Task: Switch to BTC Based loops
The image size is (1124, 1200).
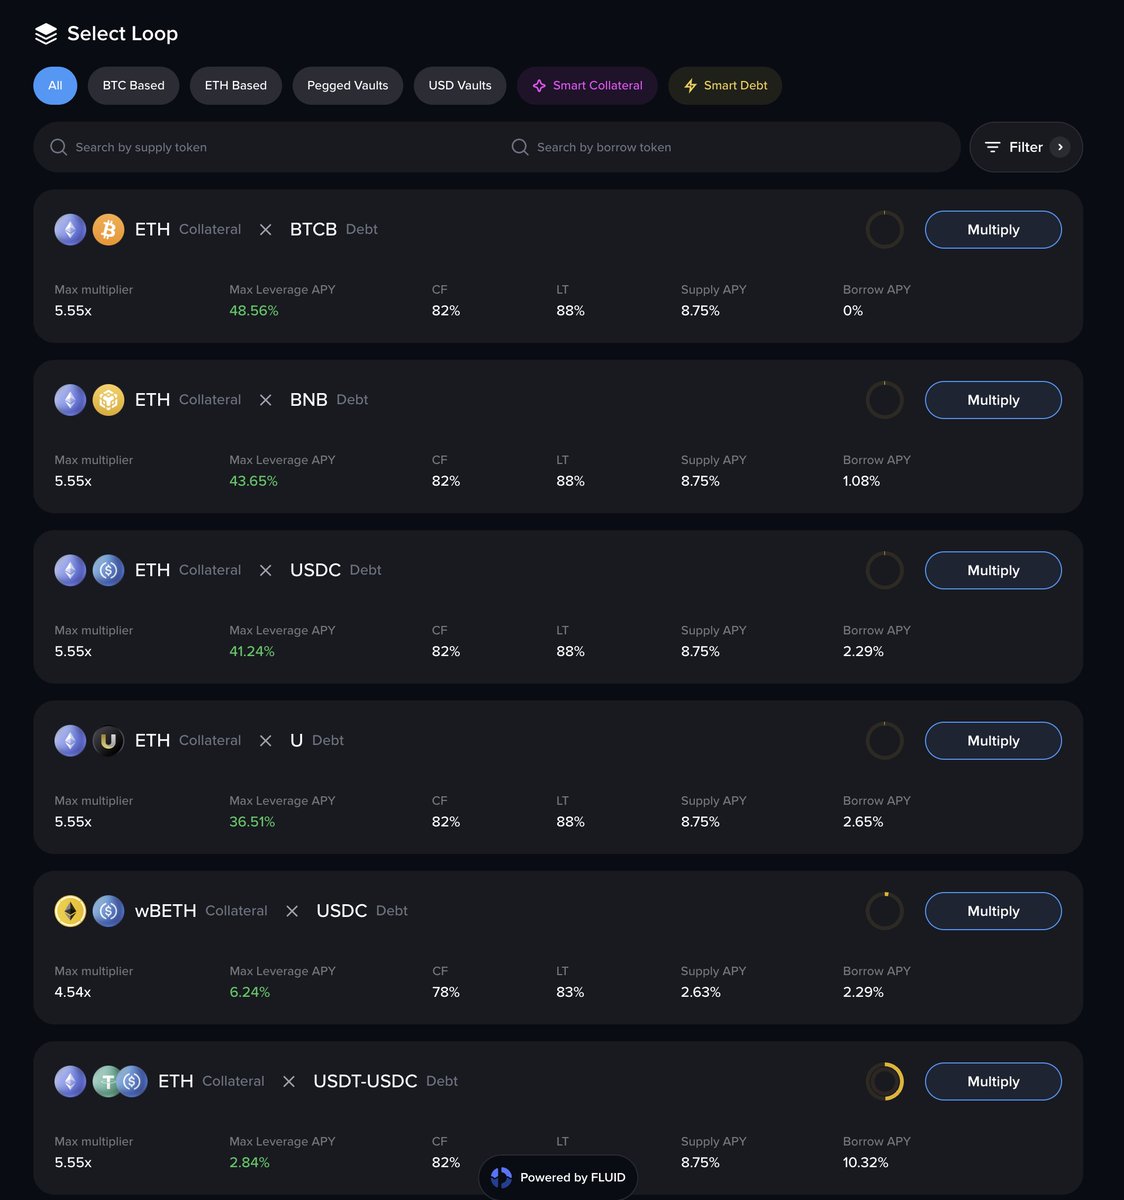Action: (x=133, y=86)
